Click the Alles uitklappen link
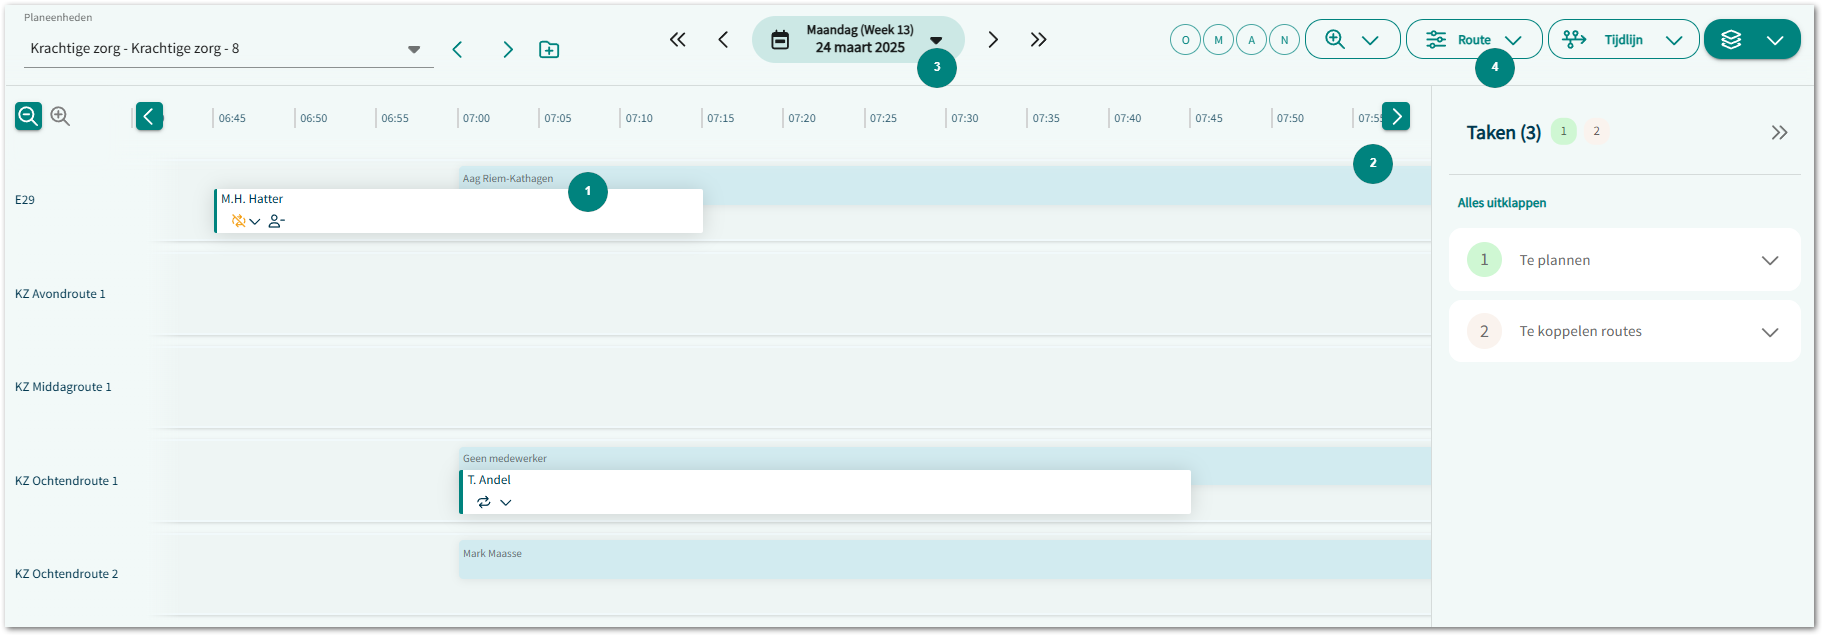The height and width of the screenshot is (636, 1823). point(1501,203)
